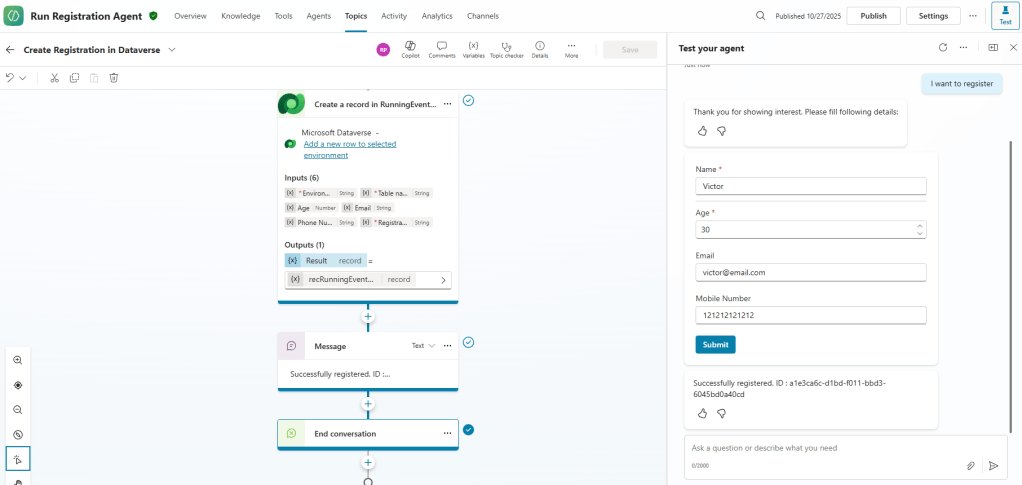Open the Variables pane
Viewport: 1022px width, 485px height.
click(473, 46)
